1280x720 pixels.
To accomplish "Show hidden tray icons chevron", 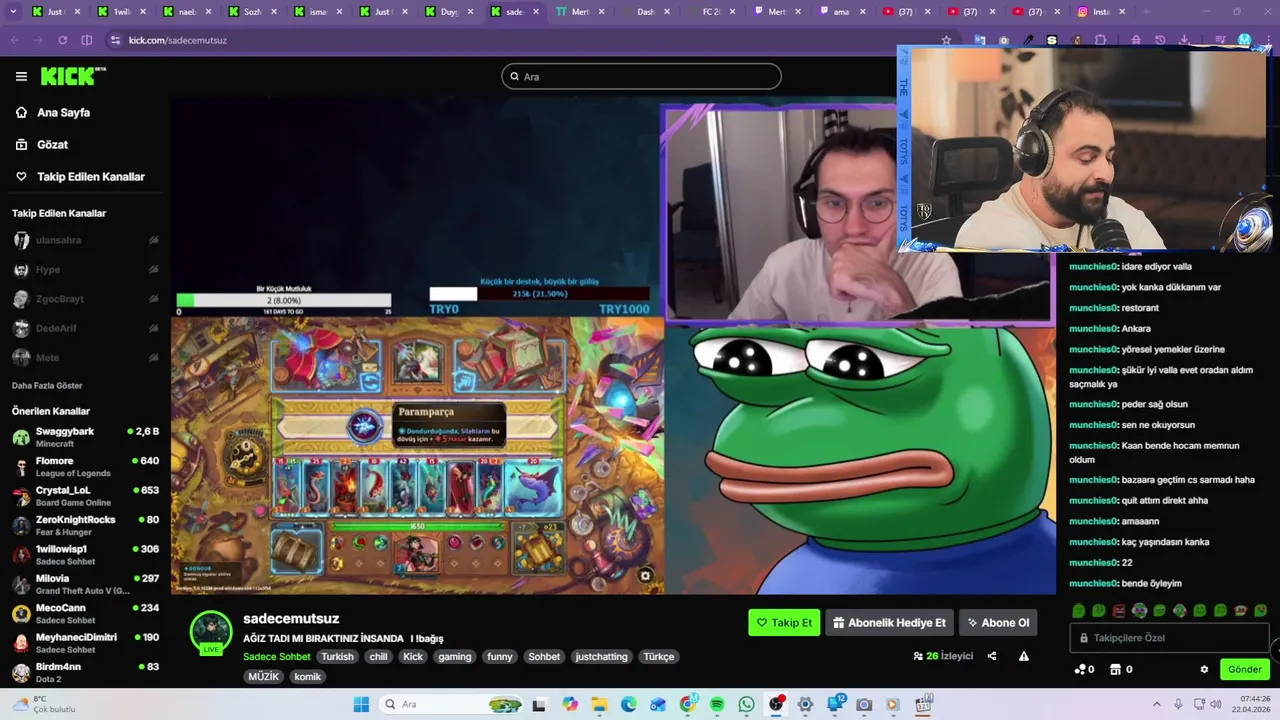I will [1157, 704].
